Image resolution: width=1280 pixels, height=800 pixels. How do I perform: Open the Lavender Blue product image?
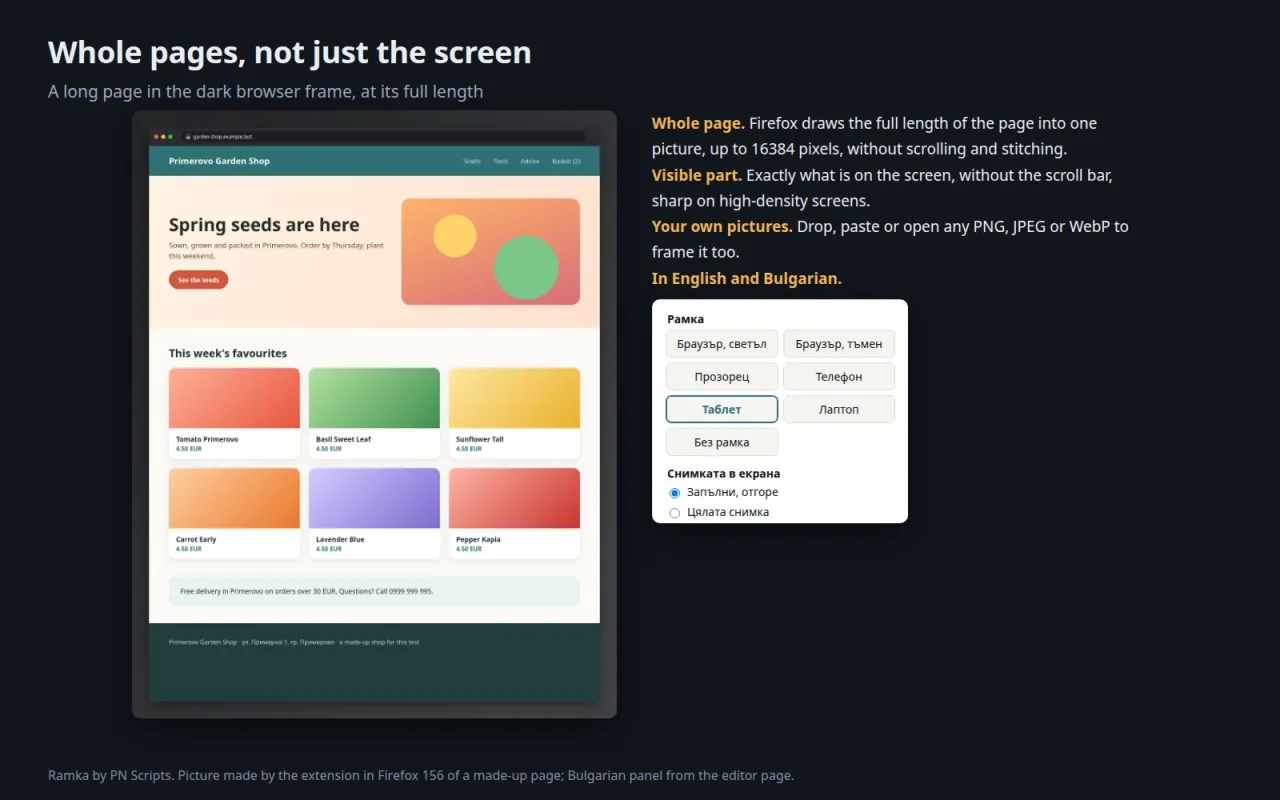click(x=374, y=498)
